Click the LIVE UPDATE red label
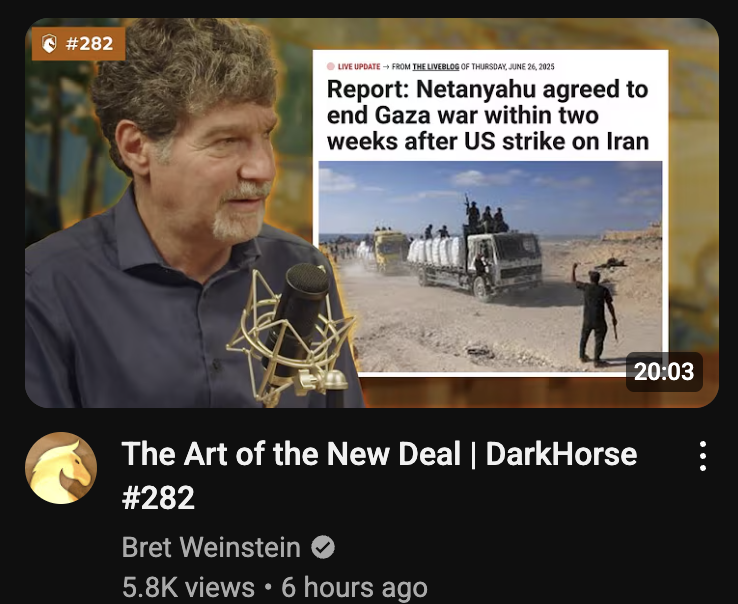The height and width of the screenshot is (604, 738). tap(359, 67)
